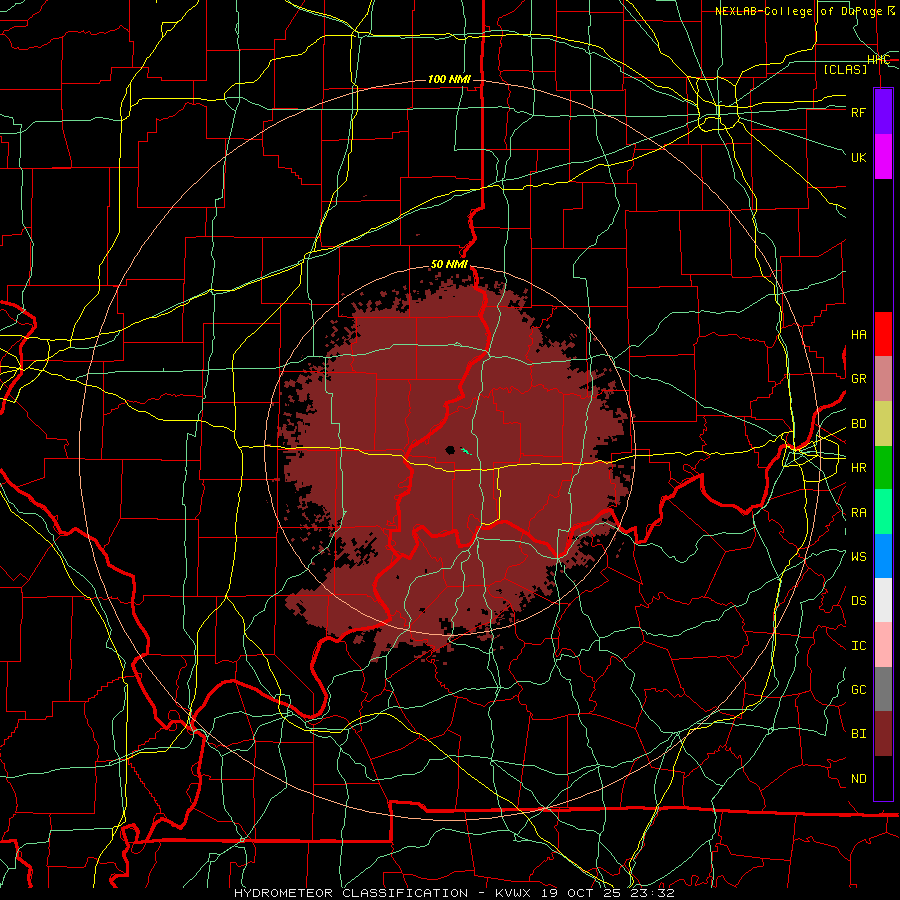Click the DS white legend swatch

[x=883, y=600]
